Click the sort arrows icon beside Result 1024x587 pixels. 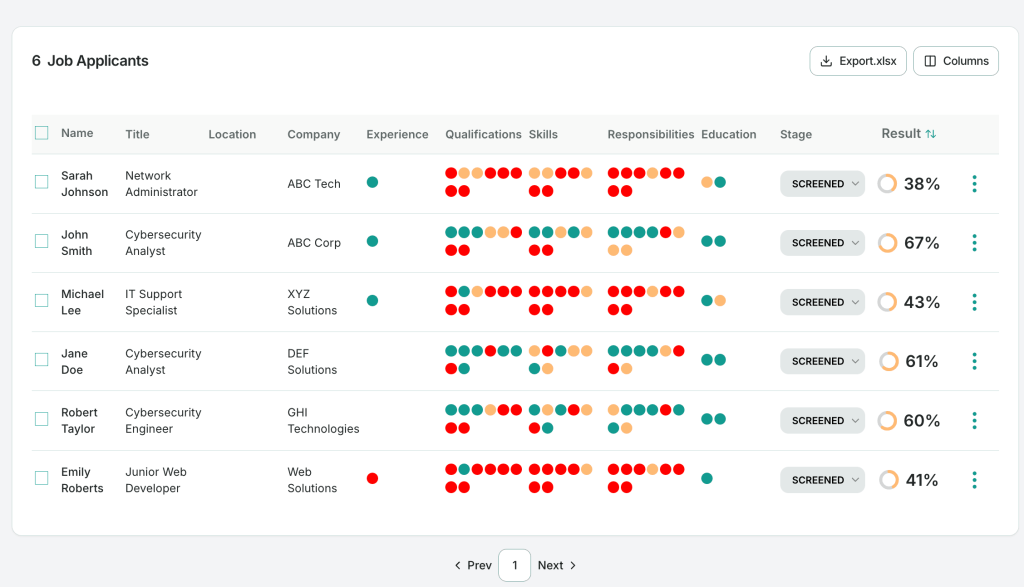(931, 134)
